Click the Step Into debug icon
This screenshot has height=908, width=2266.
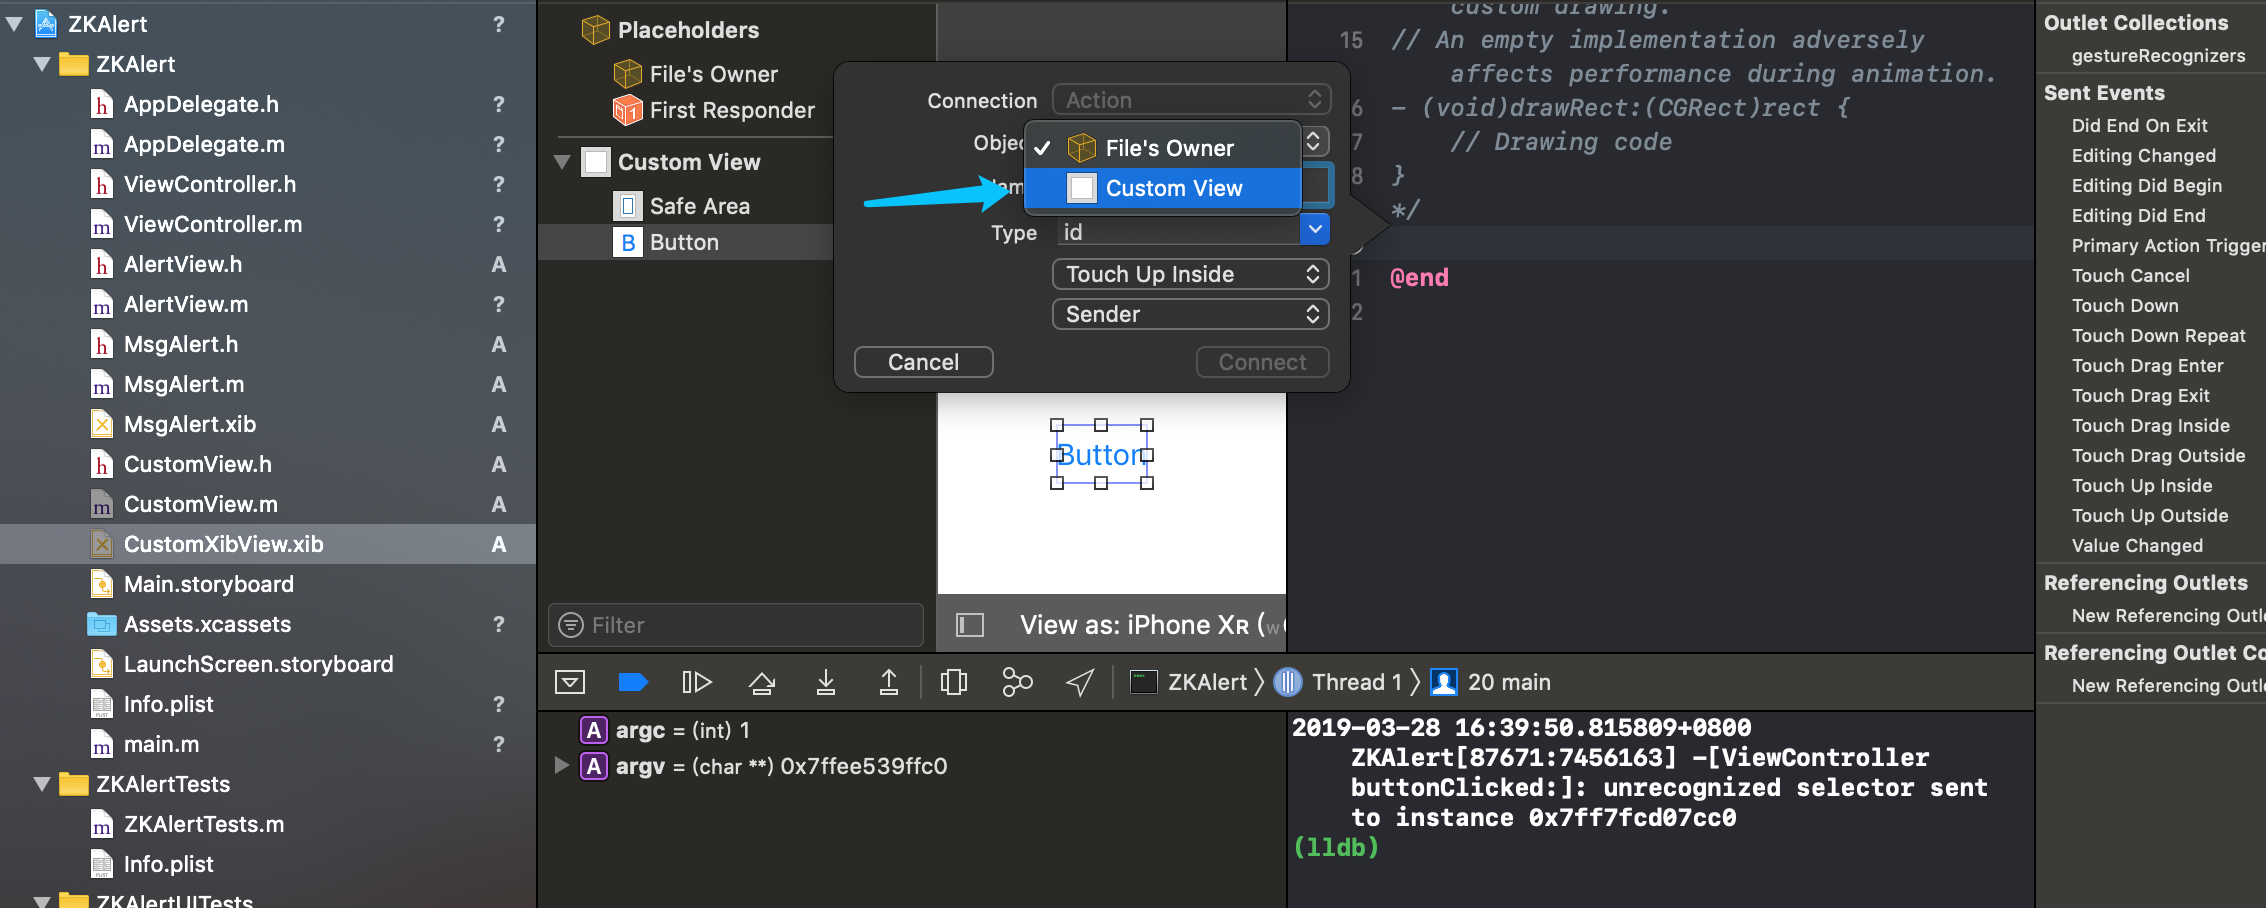[x=826, y=682]
